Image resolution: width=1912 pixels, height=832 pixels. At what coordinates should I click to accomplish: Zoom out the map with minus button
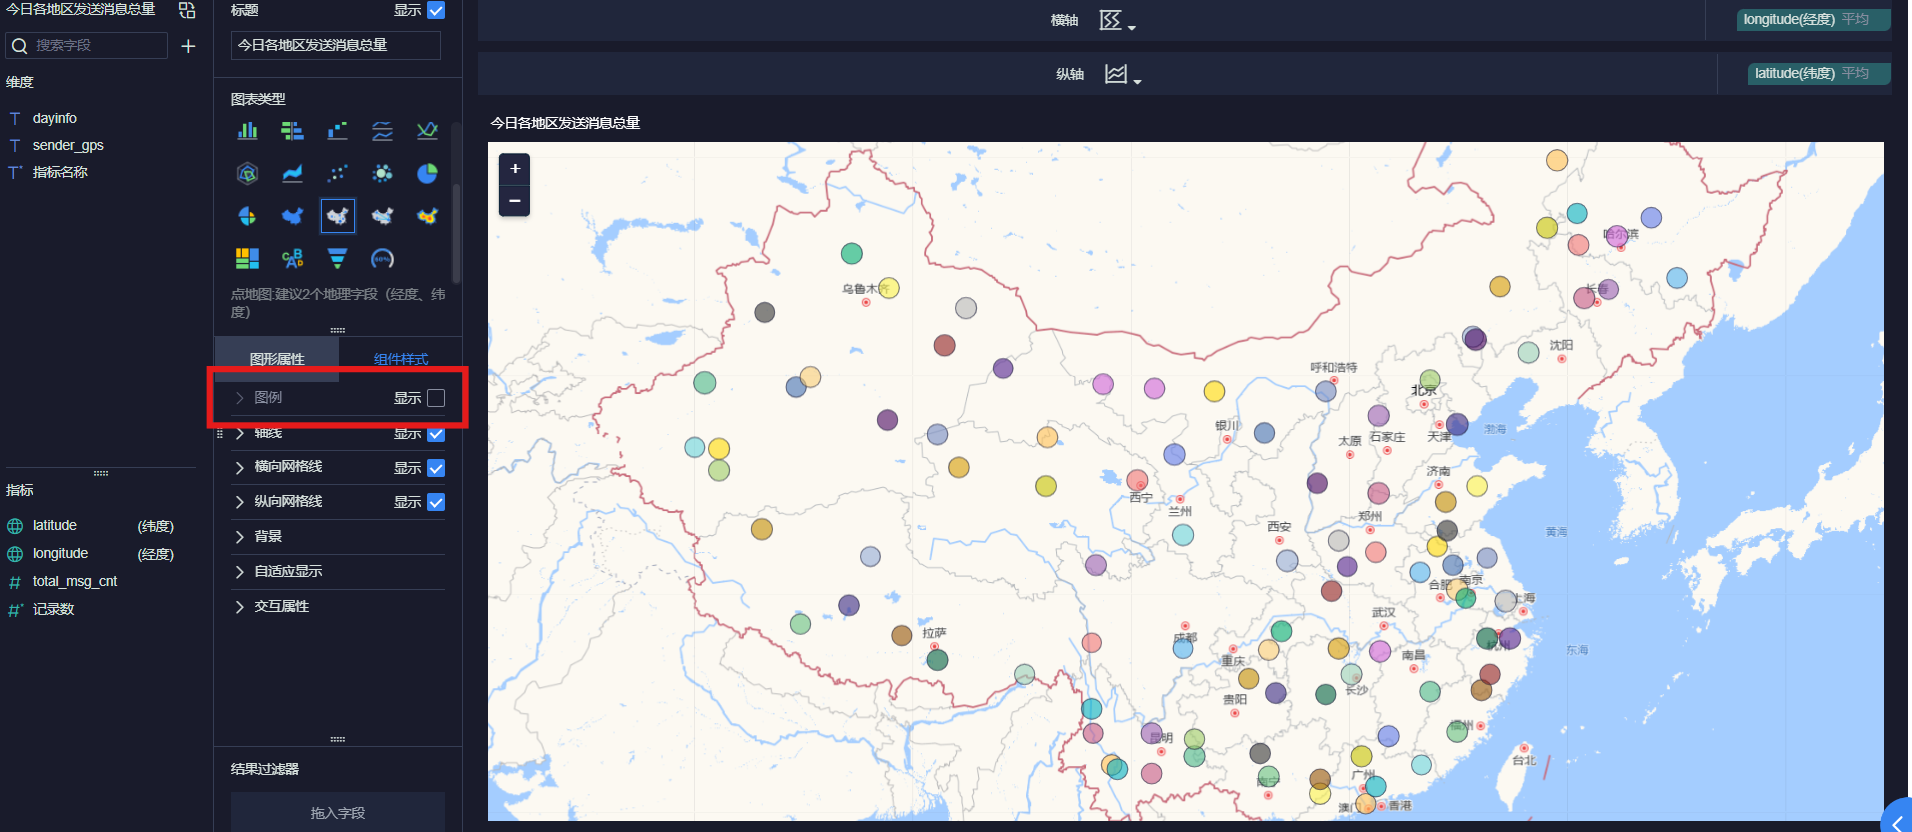tap(515, 201)
